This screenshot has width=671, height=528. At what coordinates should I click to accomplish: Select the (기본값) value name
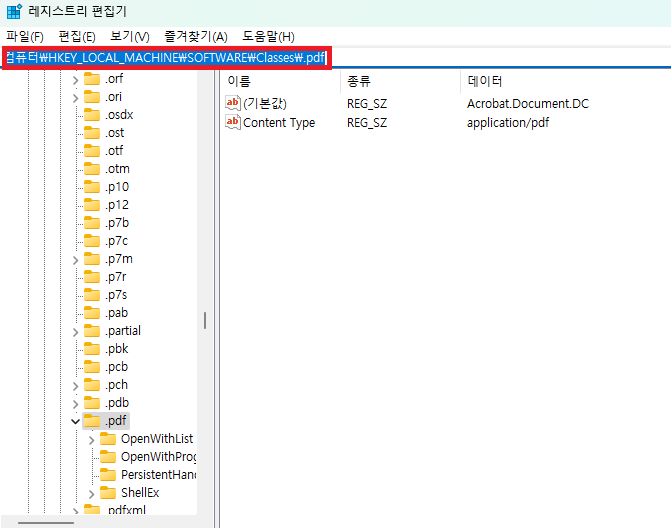(264, 104)
